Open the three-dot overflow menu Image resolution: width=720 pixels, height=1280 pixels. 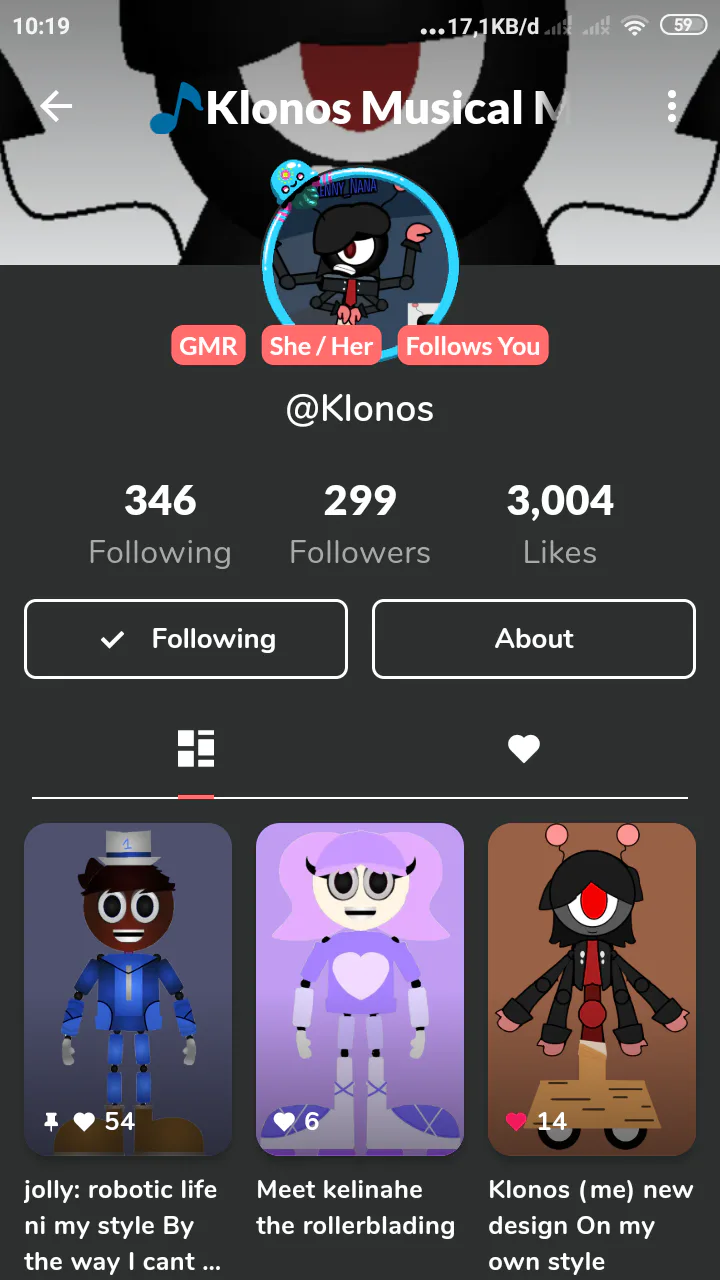(672, 106)
